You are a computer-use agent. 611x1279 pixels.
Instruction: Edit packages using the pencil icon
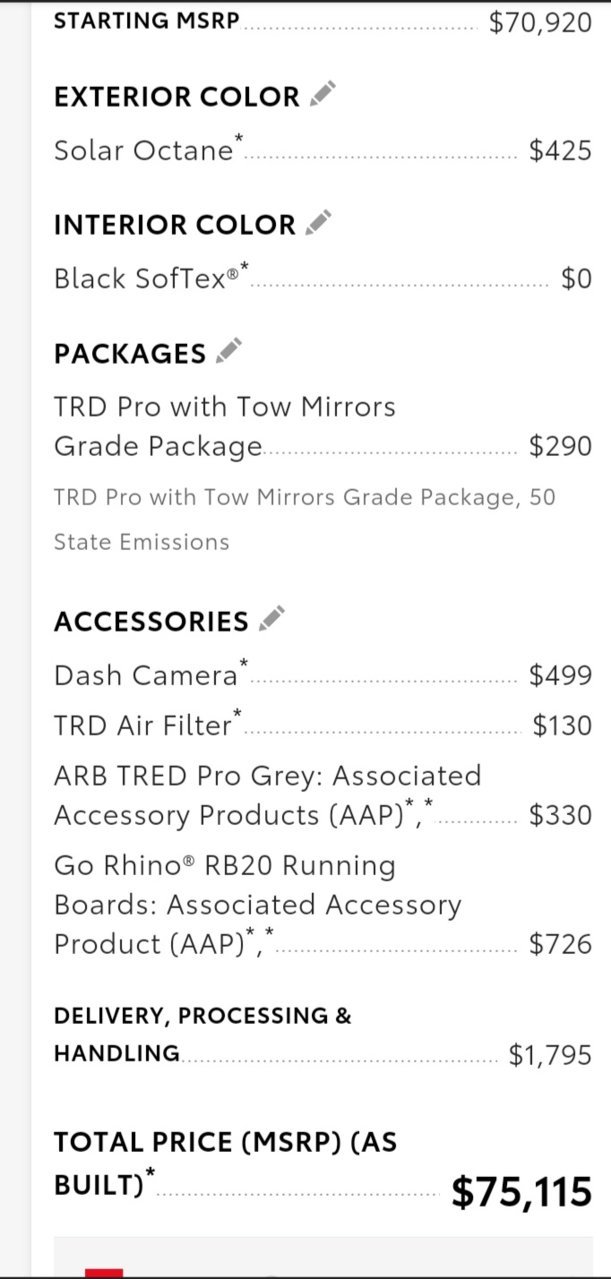pos(229,351)
